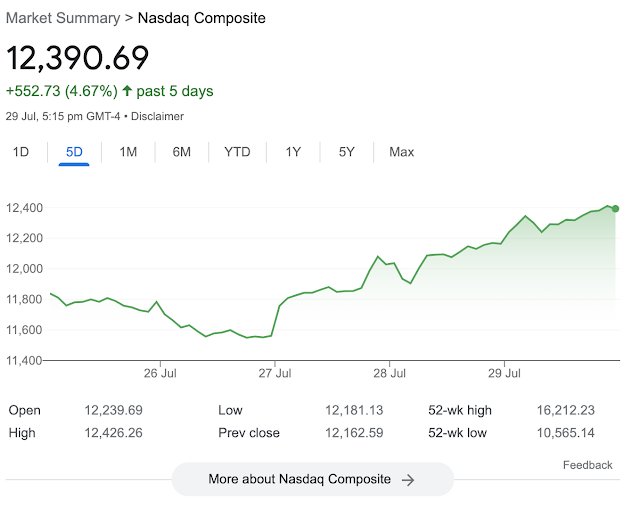Select the YTD tab
640x508 pixels.
(x=237, y=152)
